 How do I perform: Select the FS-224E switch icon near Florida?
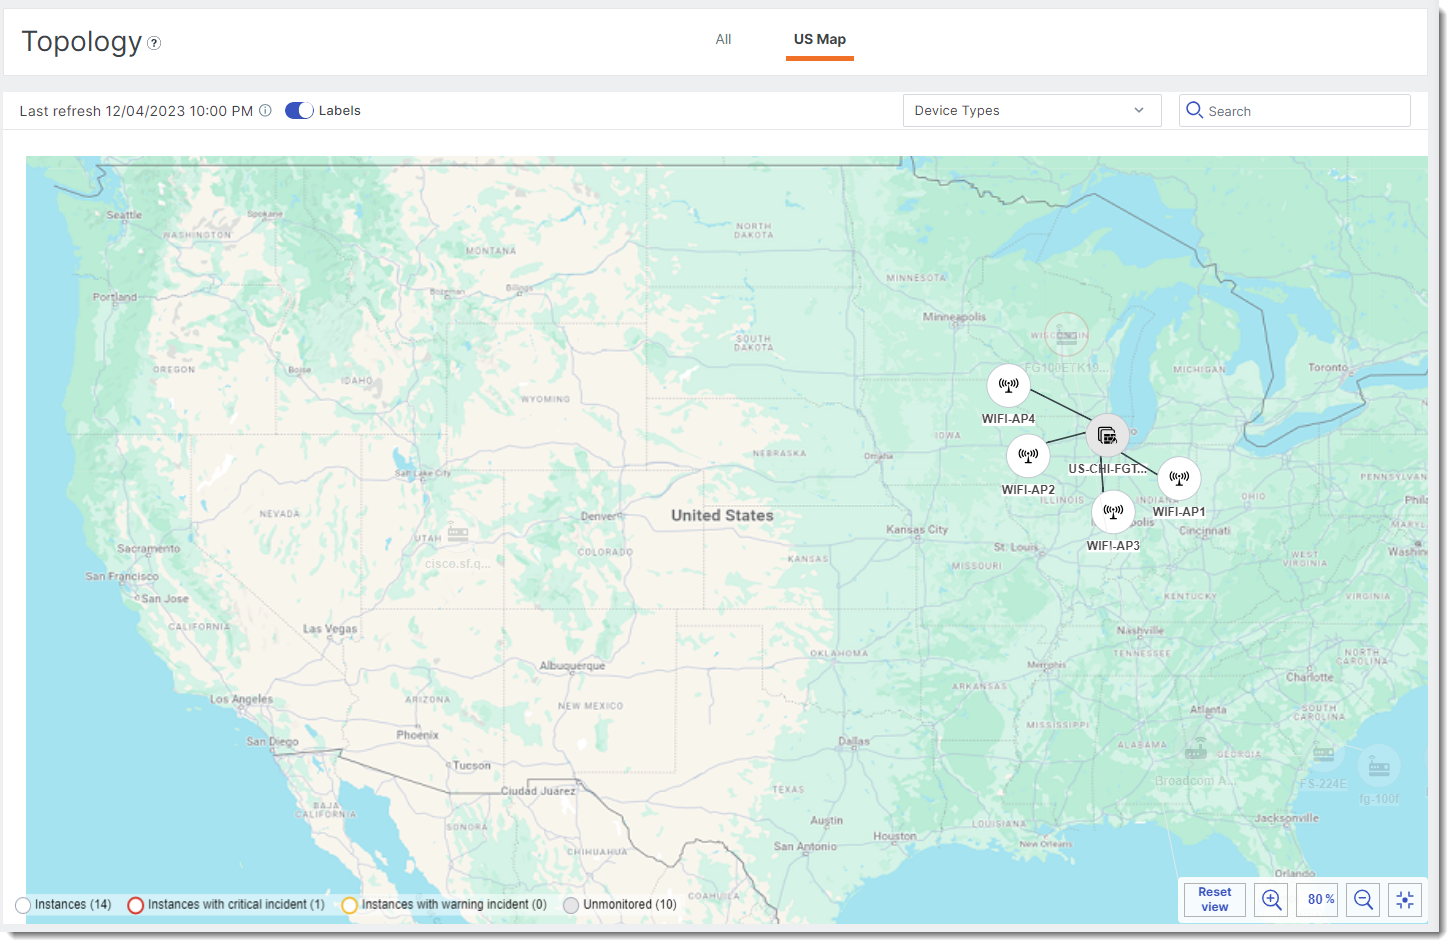click(1324, 753)
